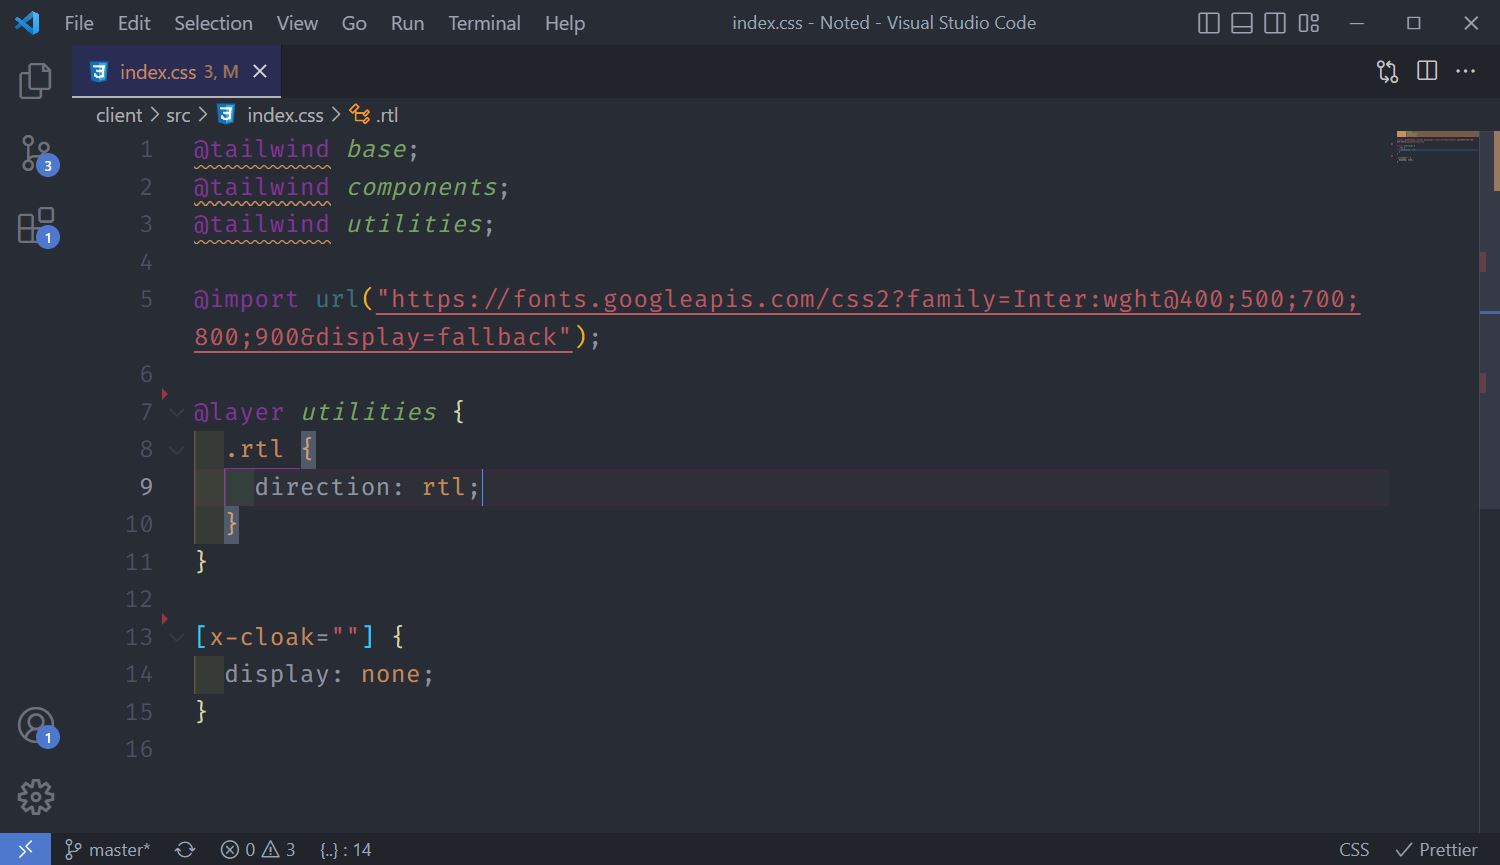
Task: Collapse the .rtl rule fold
Action: (175, 449)
